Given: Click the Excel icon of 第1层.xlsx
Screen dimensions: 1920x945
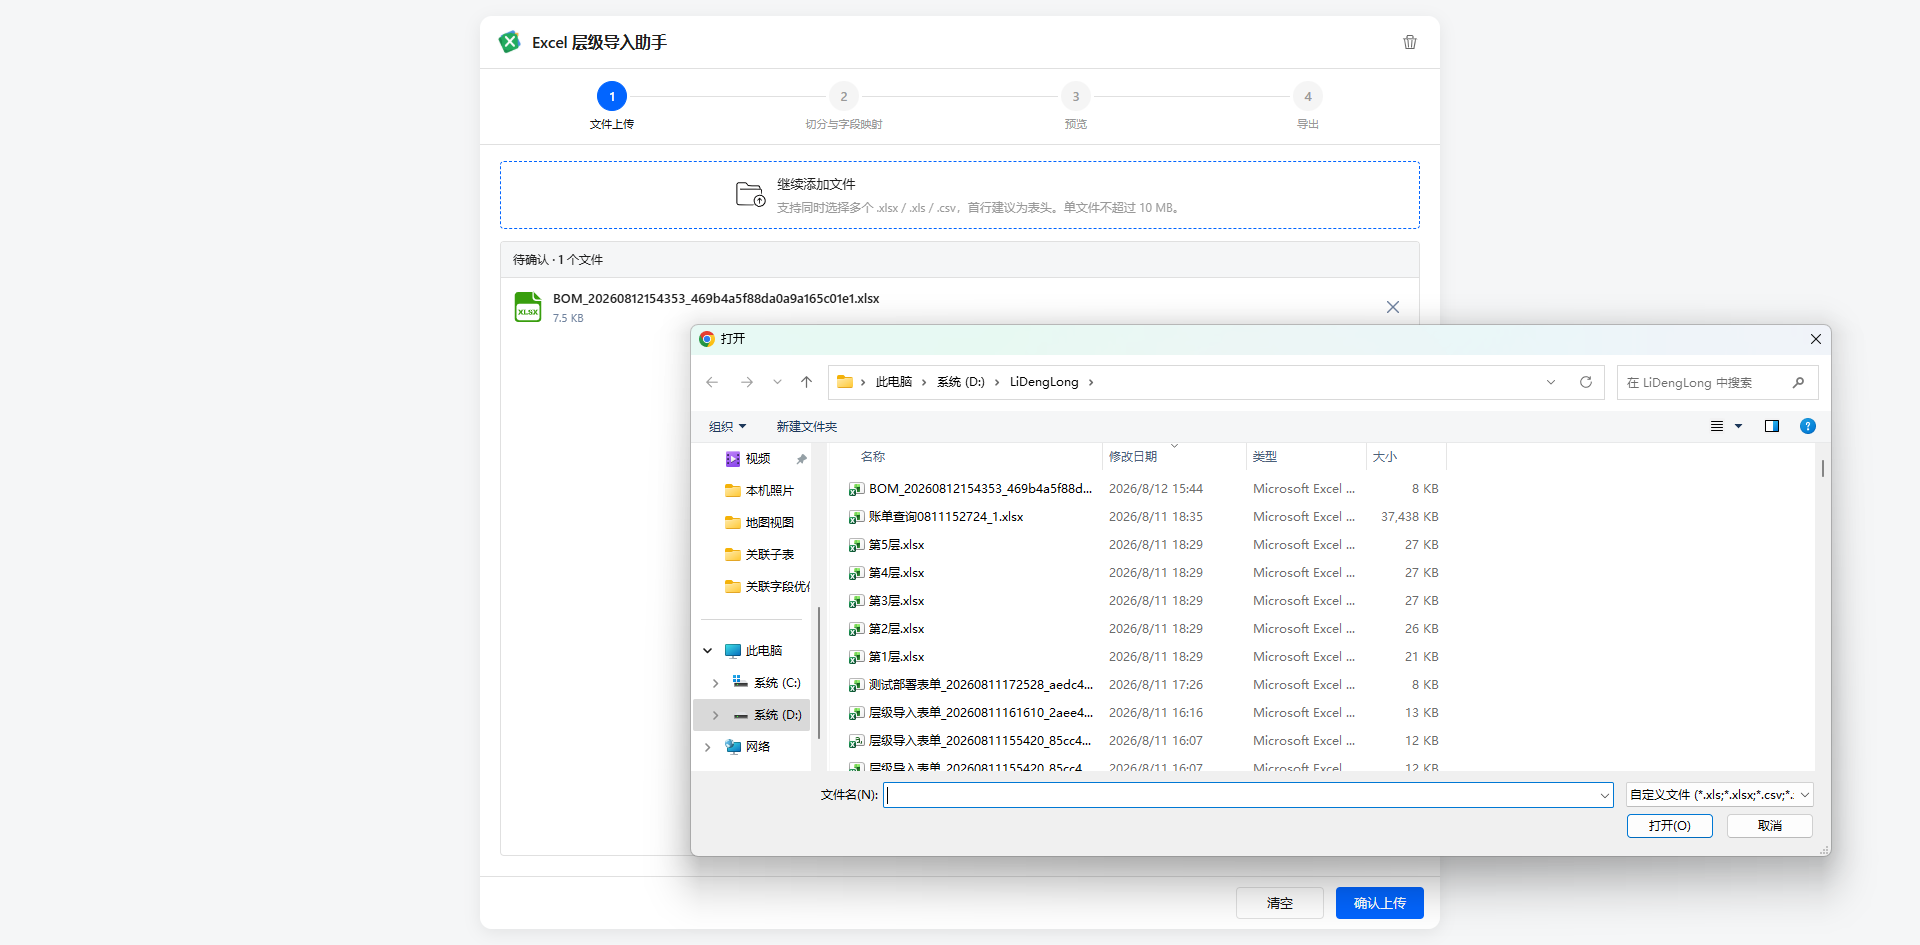Looking at the screenshot, I should click(x=856, y=657).
